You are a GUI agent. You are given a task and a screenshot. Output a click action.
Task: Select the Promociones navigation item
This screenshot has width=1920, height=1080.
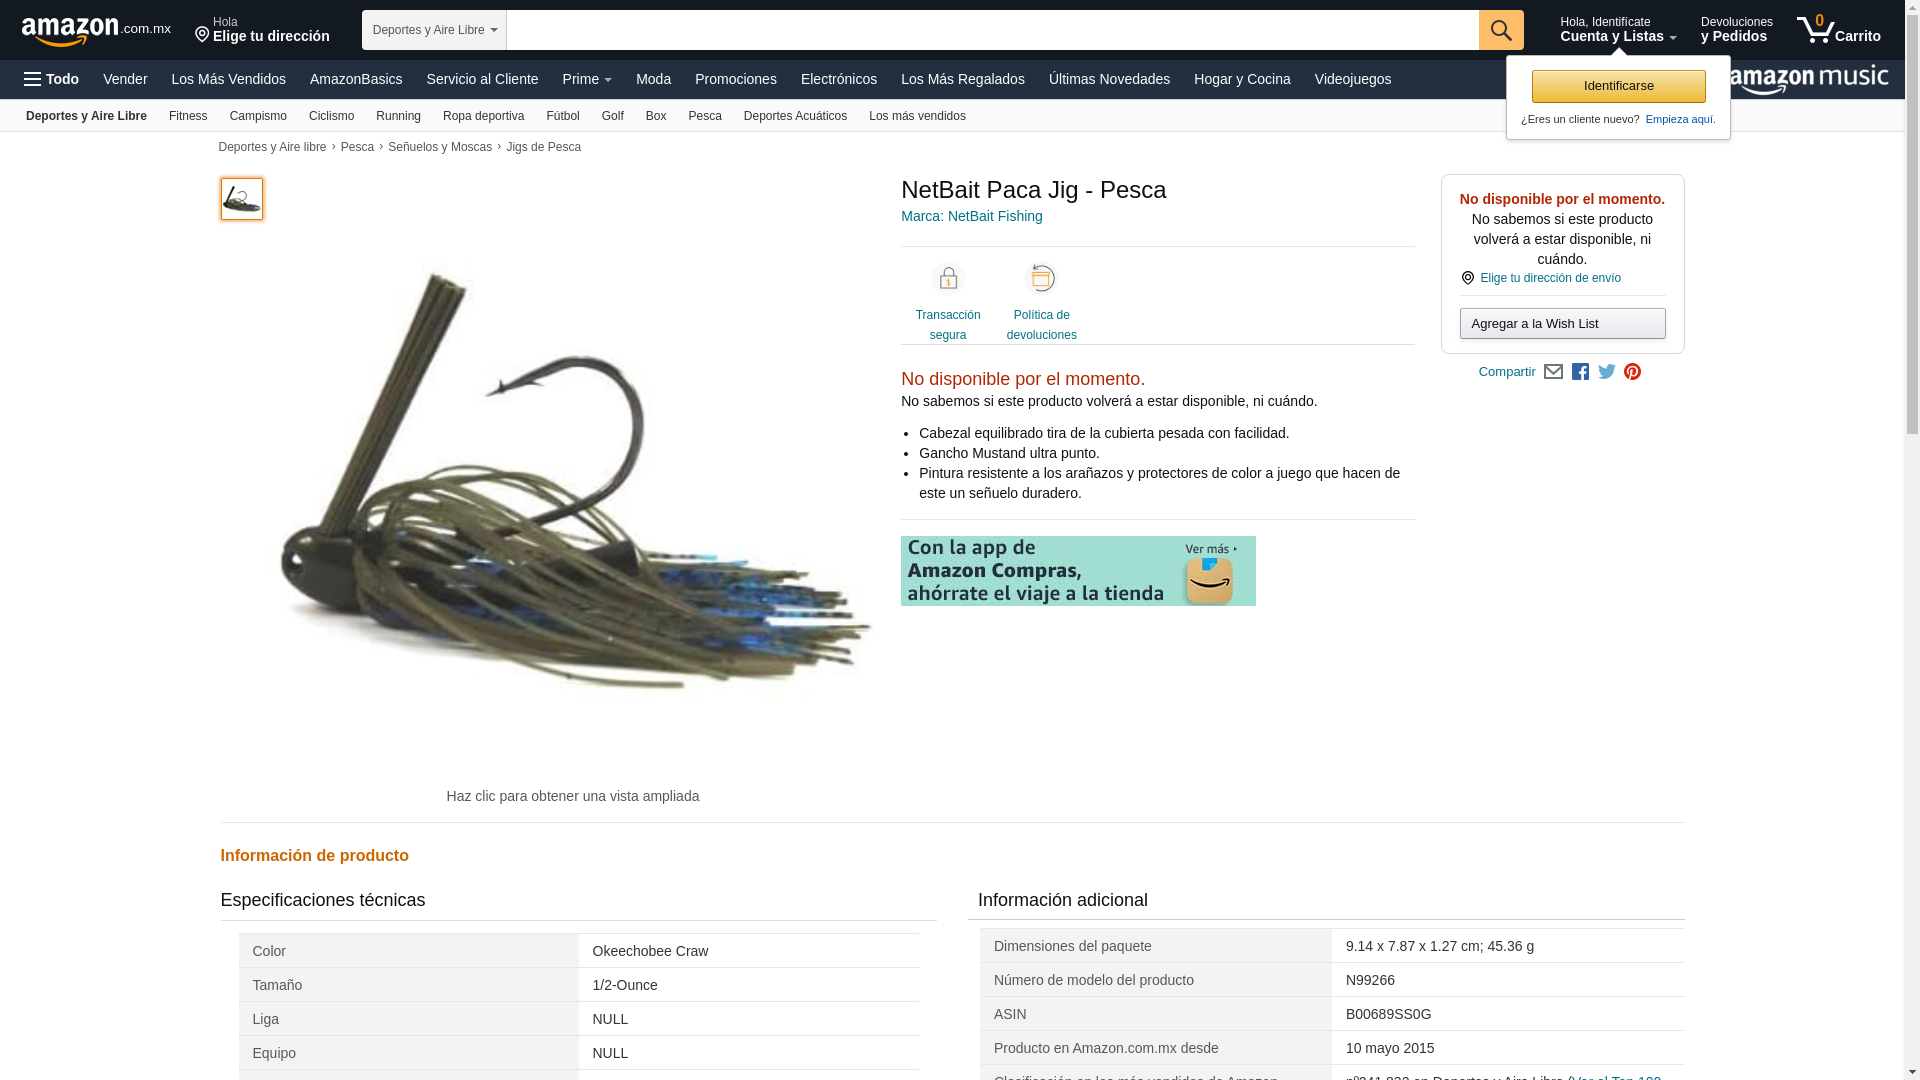coord(736,79)
